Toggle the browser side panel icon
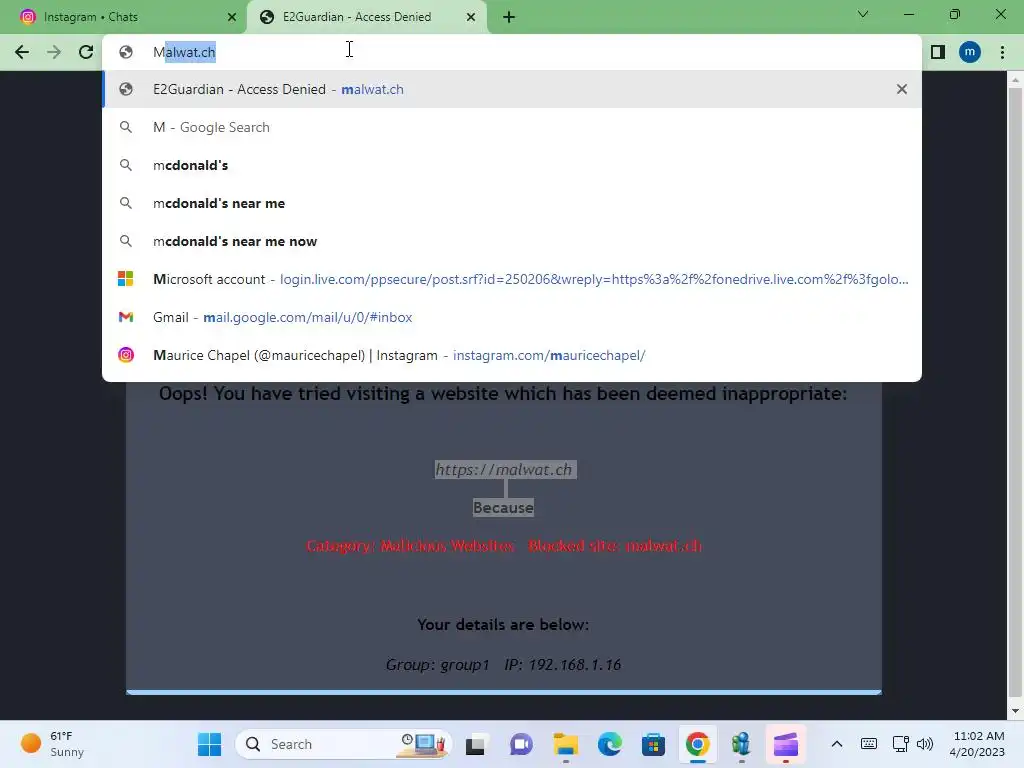Screen dimensions: 1024x768 click(x=938, y=52)
